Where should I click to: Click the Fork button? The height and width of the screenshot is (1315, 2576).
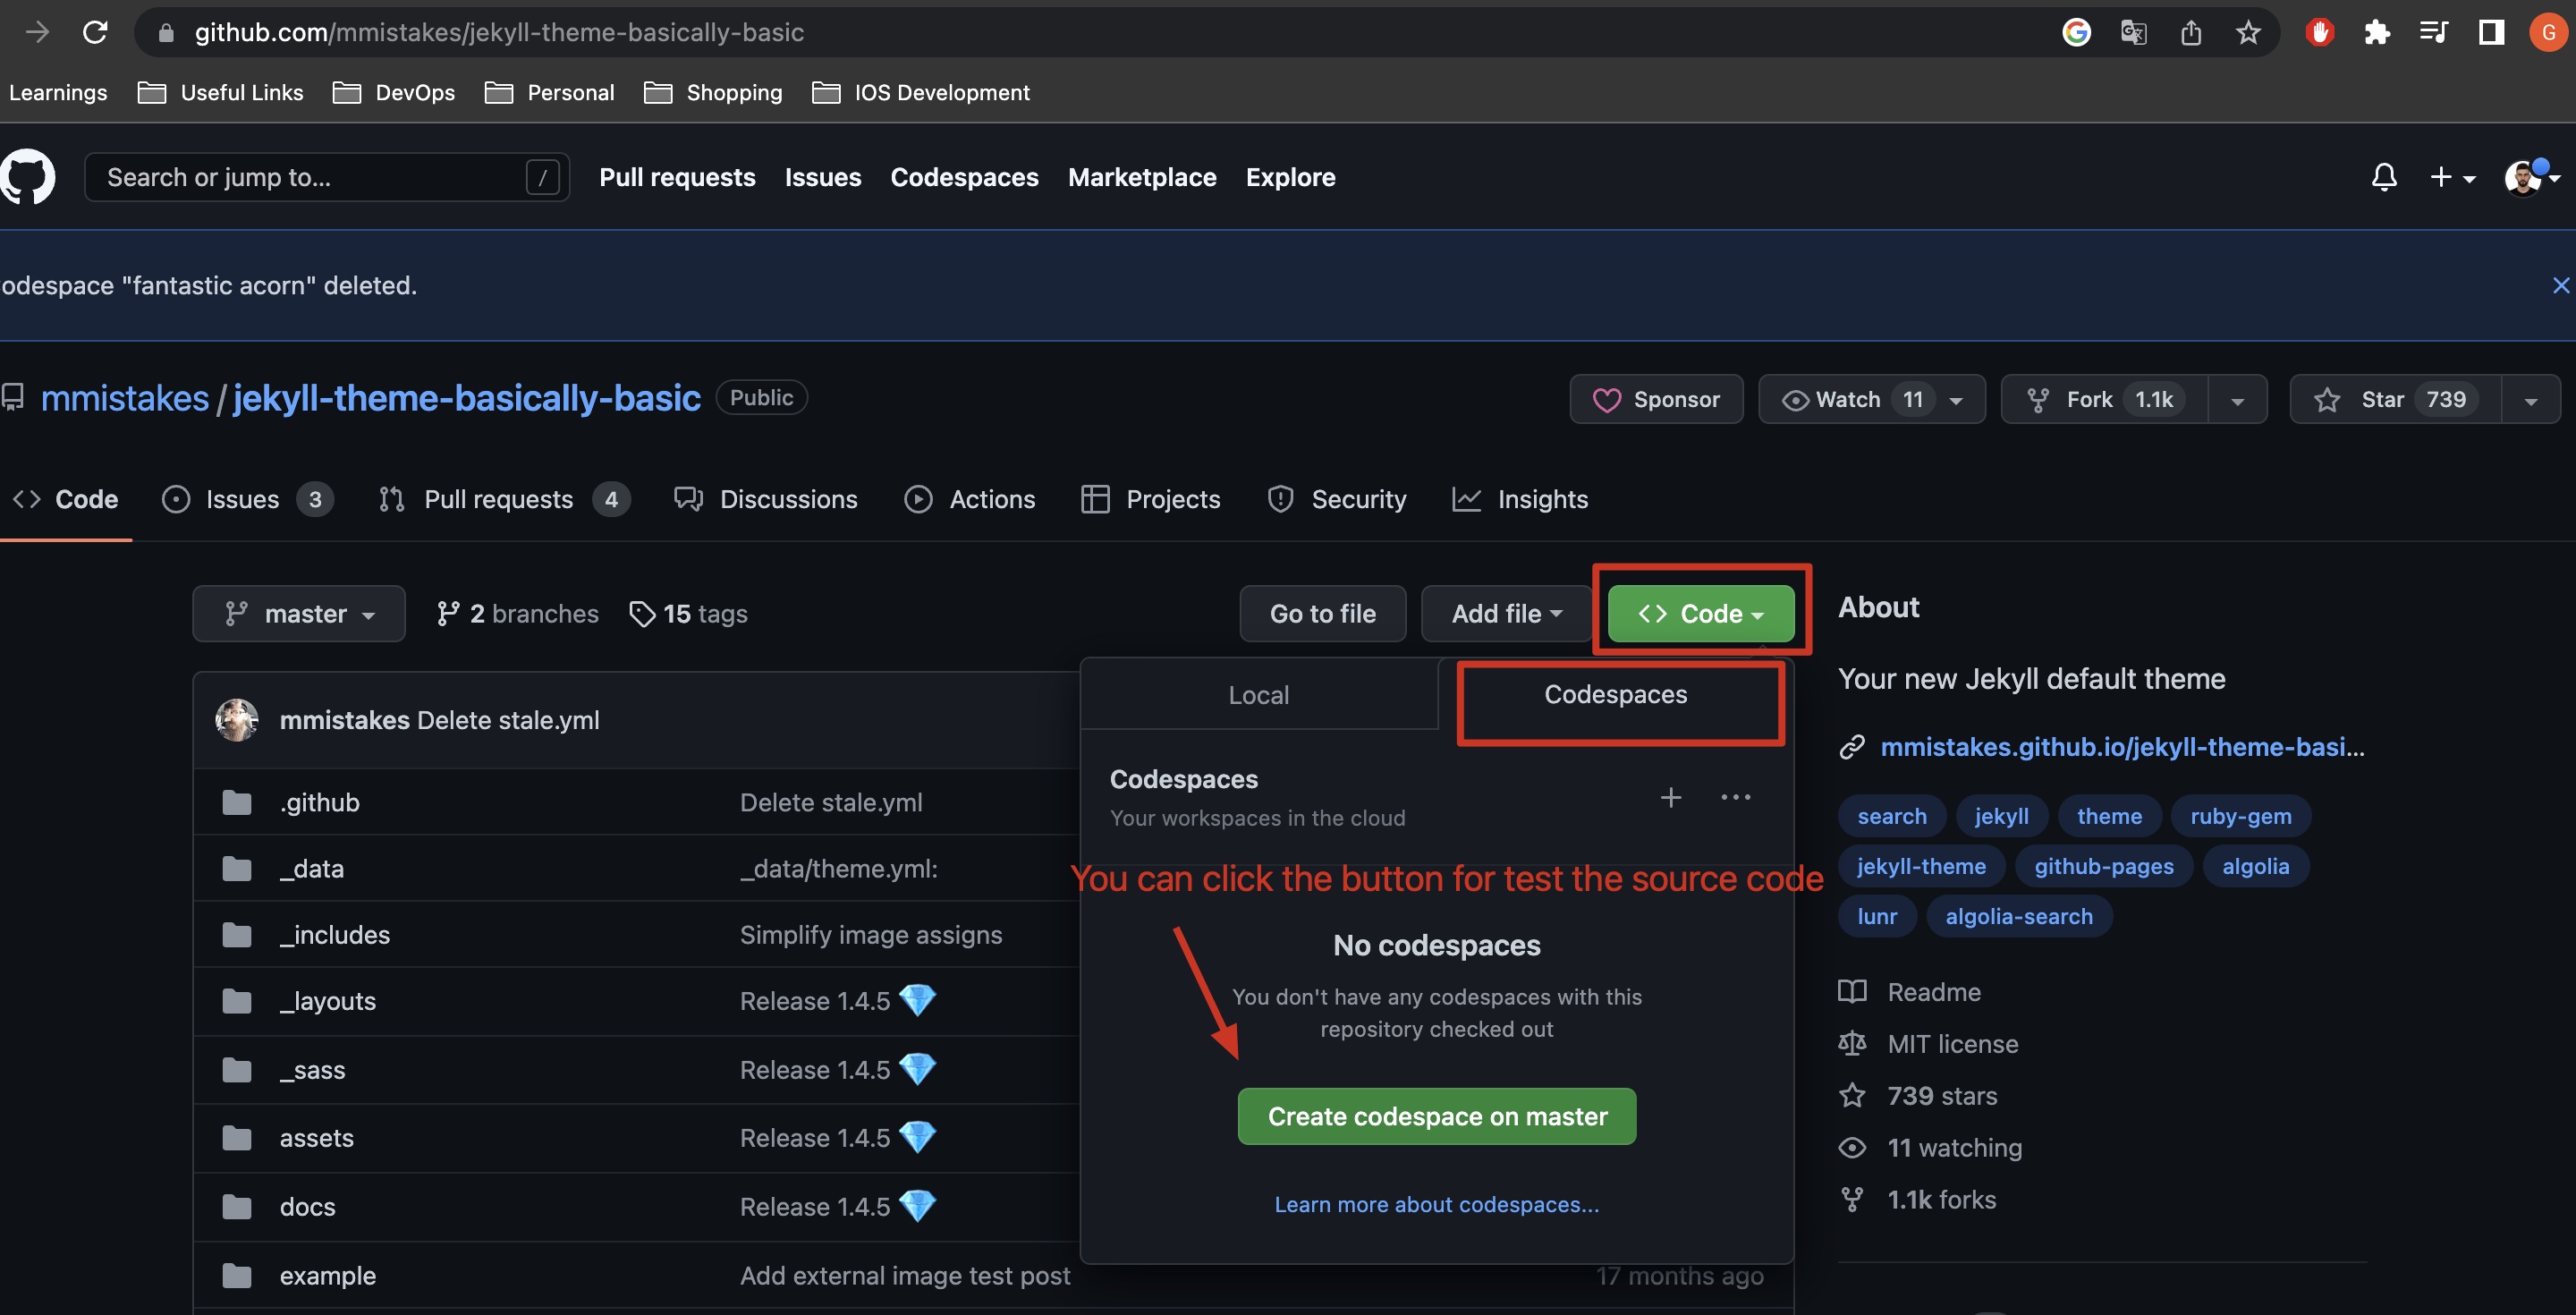click(x=2104, y=400)
